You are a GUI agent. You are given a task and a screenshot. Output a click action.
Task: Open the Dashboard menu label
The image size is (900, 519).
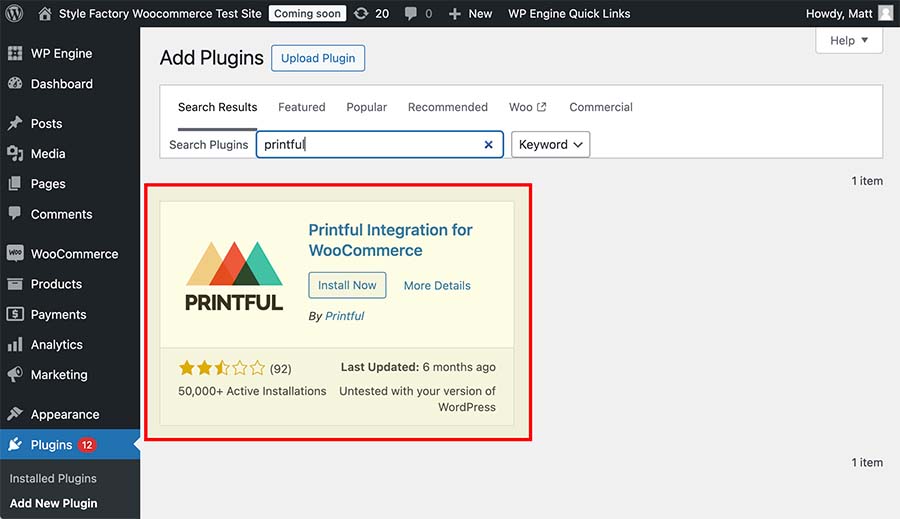(x=61, y=84)
